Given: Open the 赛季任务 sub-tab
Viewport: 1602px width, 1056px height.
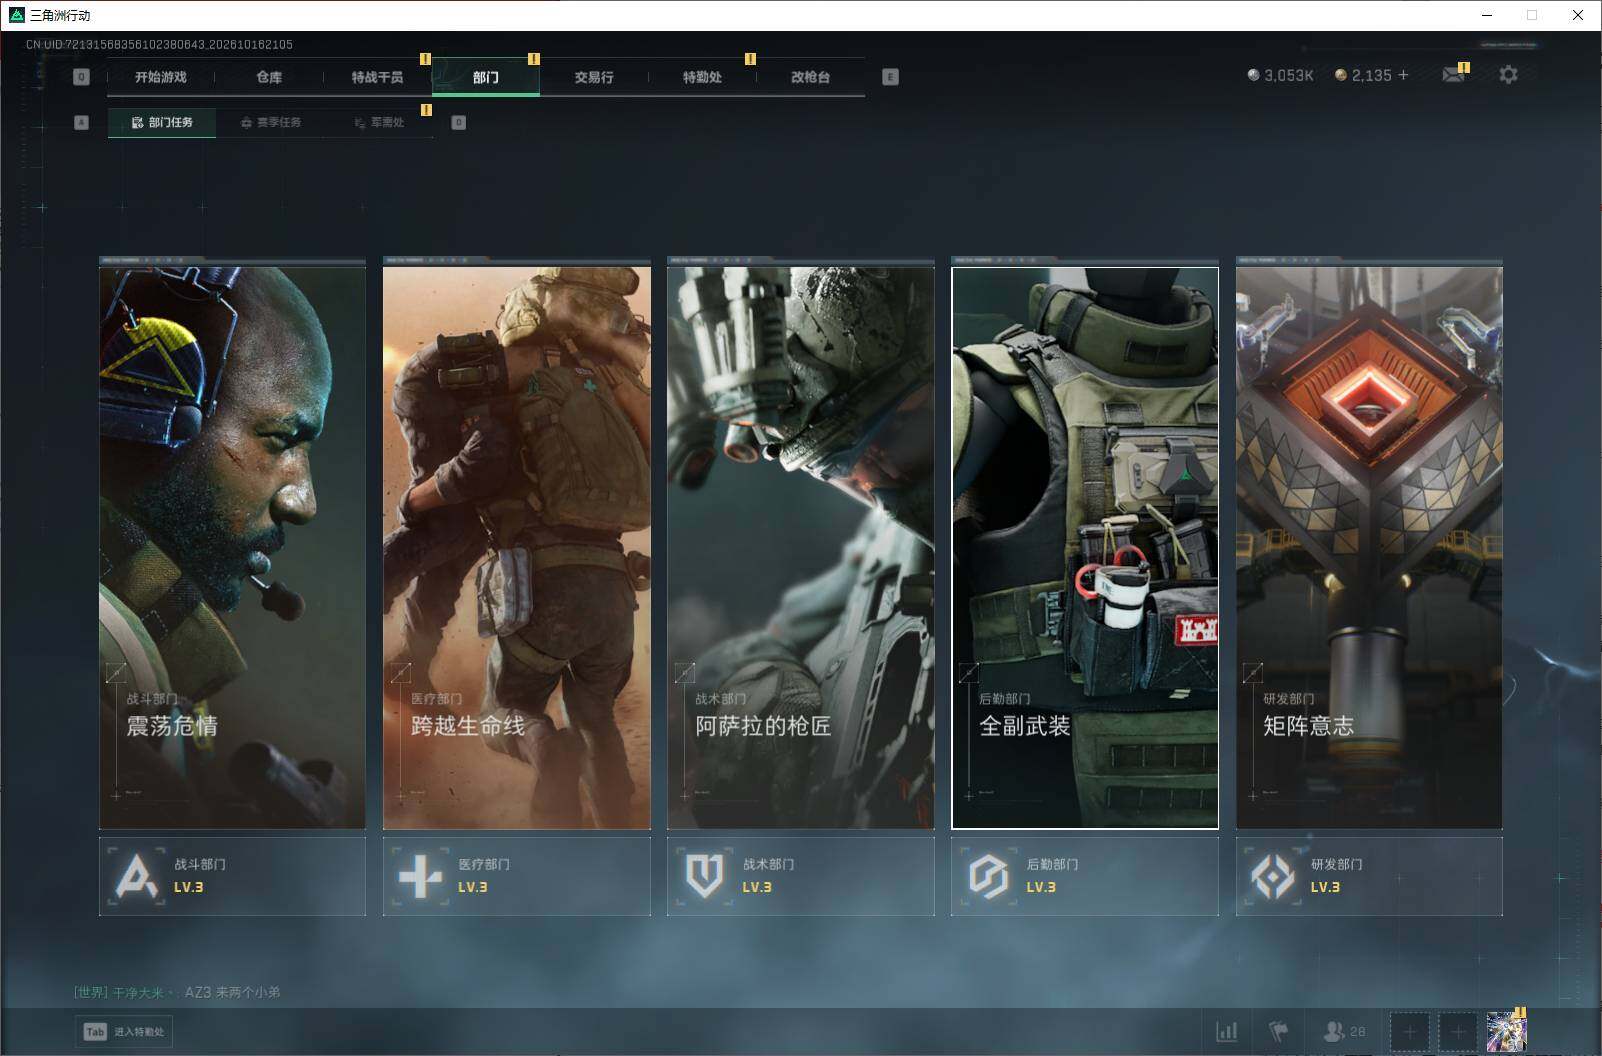Looking at the screenshot, I should coord(270,122).
